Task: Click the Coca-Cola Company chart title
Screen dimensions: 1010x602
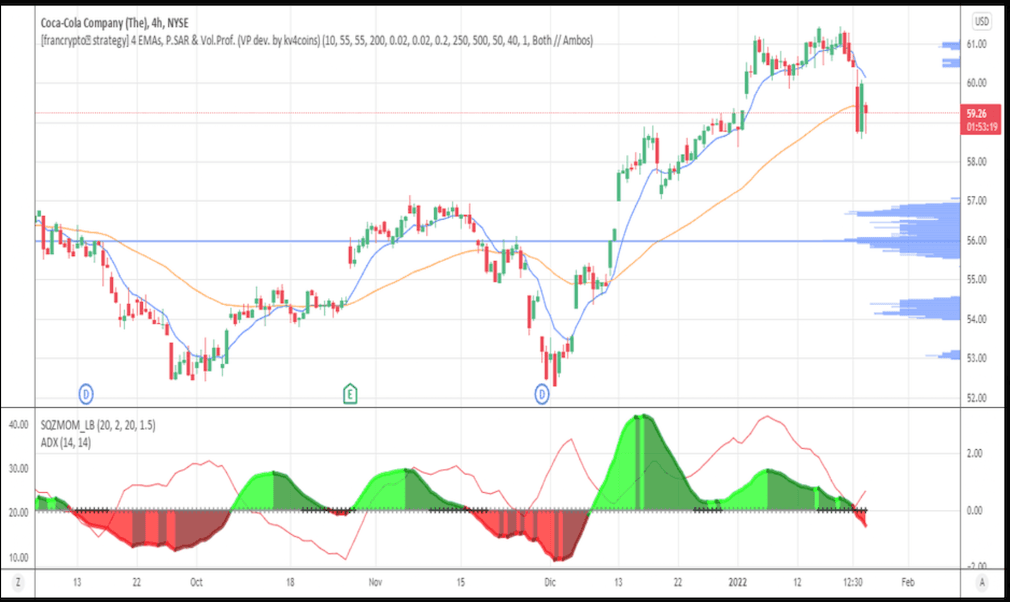Action: 115,23
